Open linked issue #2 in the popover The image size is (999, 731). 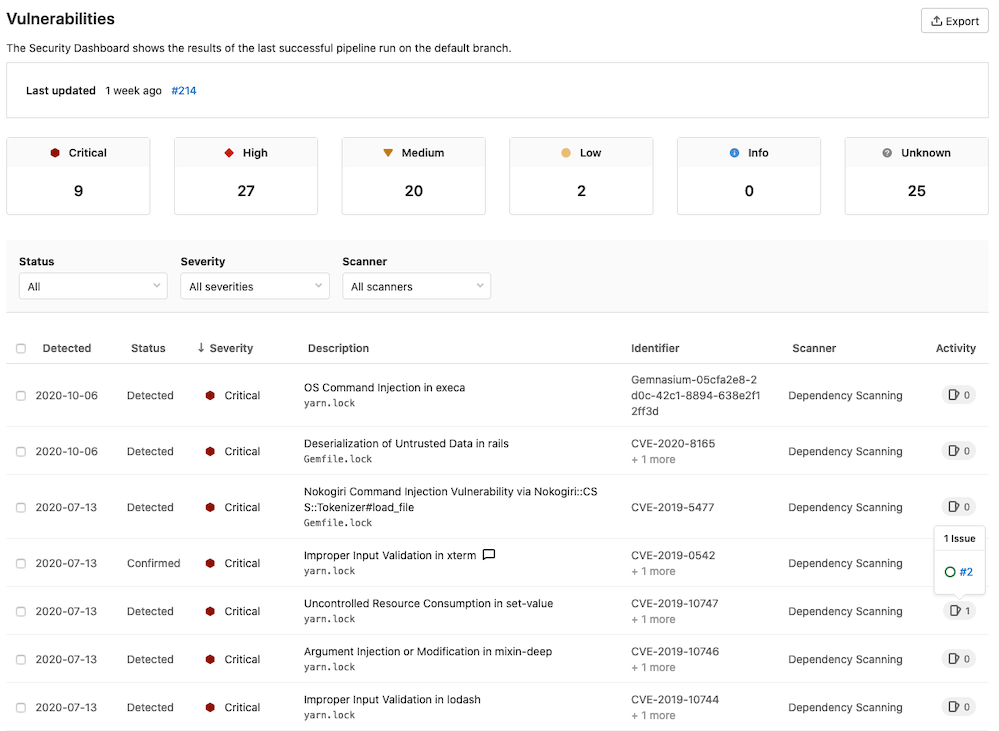click(965, 572)
